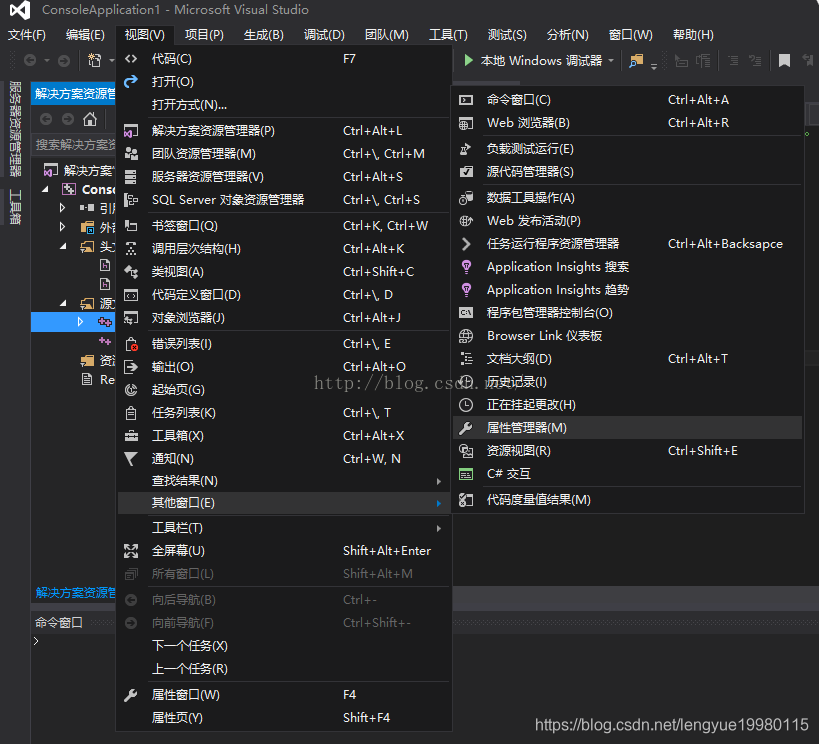Select 程序包管理器控制台(O) entry
The image size is (819, 744).
coord(627,313)
